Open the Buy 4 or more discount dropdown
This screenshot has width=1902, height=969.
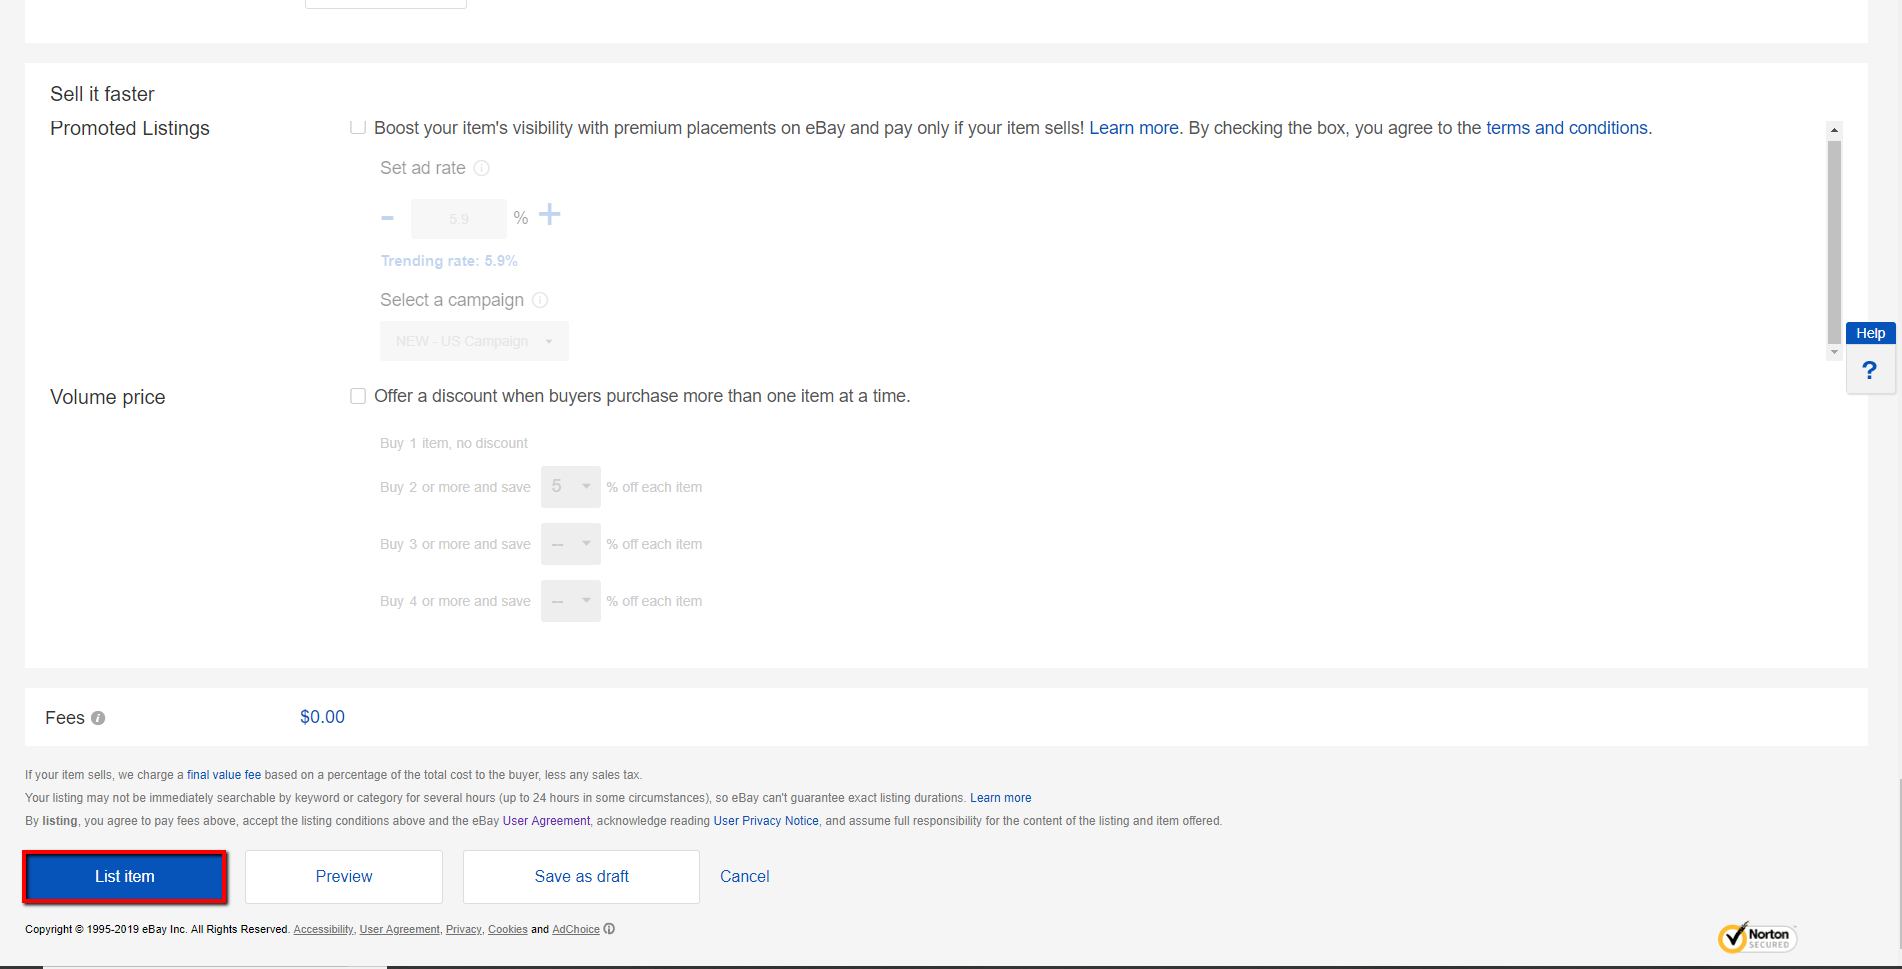point(571,601)
